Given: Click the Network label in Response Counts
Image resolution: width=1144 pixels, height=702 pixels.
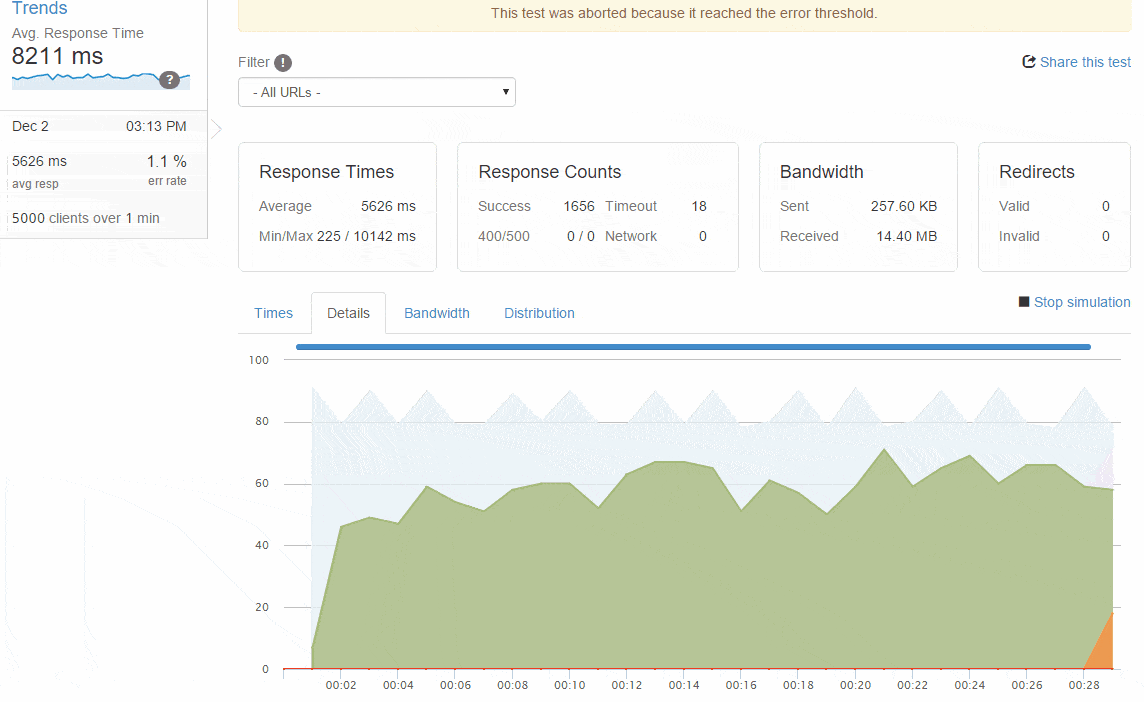Looking at the screenshot, I should [631, 236].
